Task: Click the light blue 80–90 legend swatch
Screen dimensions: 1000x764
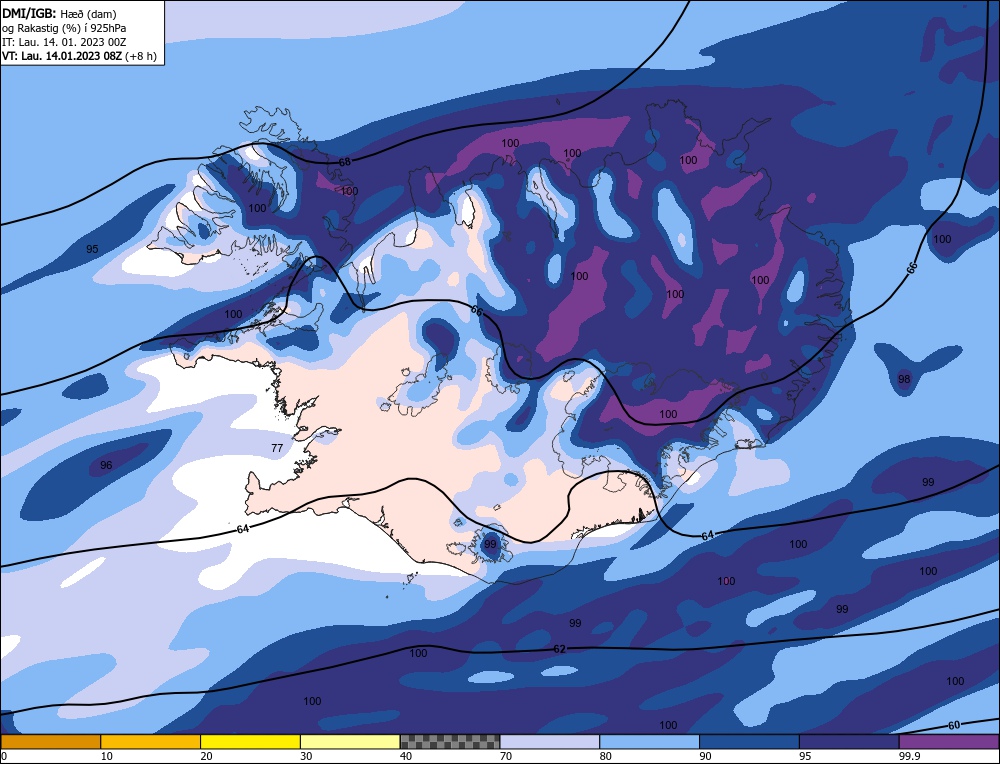Action: 649,741
